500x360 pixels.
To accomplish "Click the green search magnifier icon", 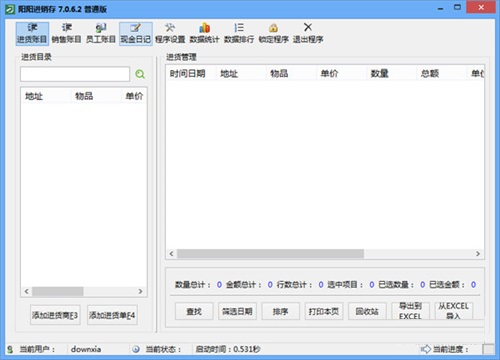I will click(x=140, y=74).
